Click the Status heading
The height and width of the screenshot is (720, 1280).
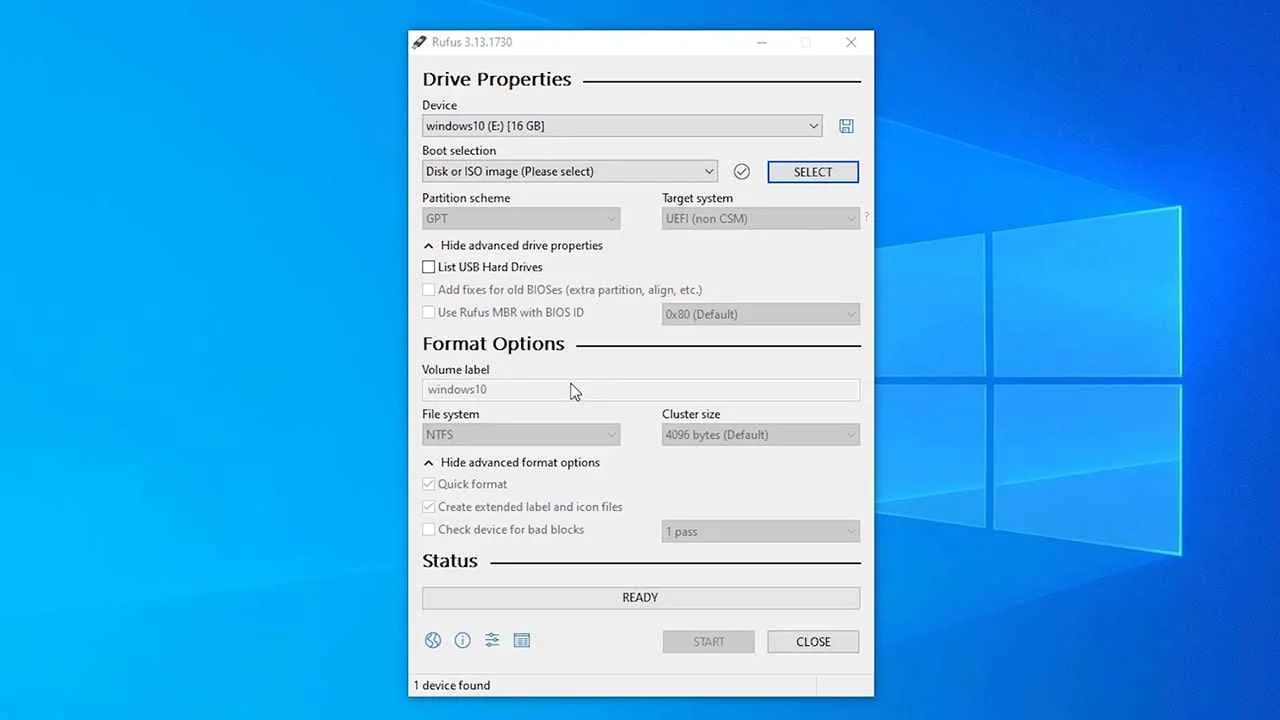pos(450,561)
